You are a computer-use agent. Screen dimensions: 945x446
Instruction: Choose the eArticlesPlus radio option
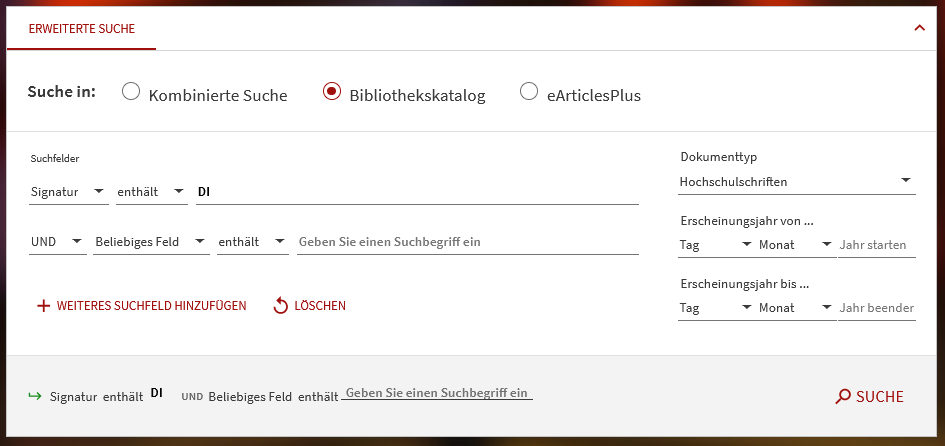point(529,92)
